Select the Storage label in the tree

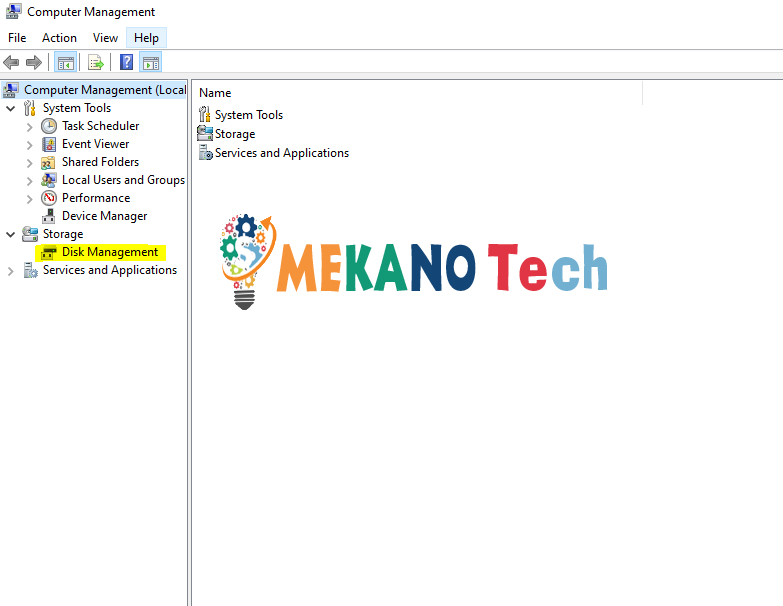63,234
